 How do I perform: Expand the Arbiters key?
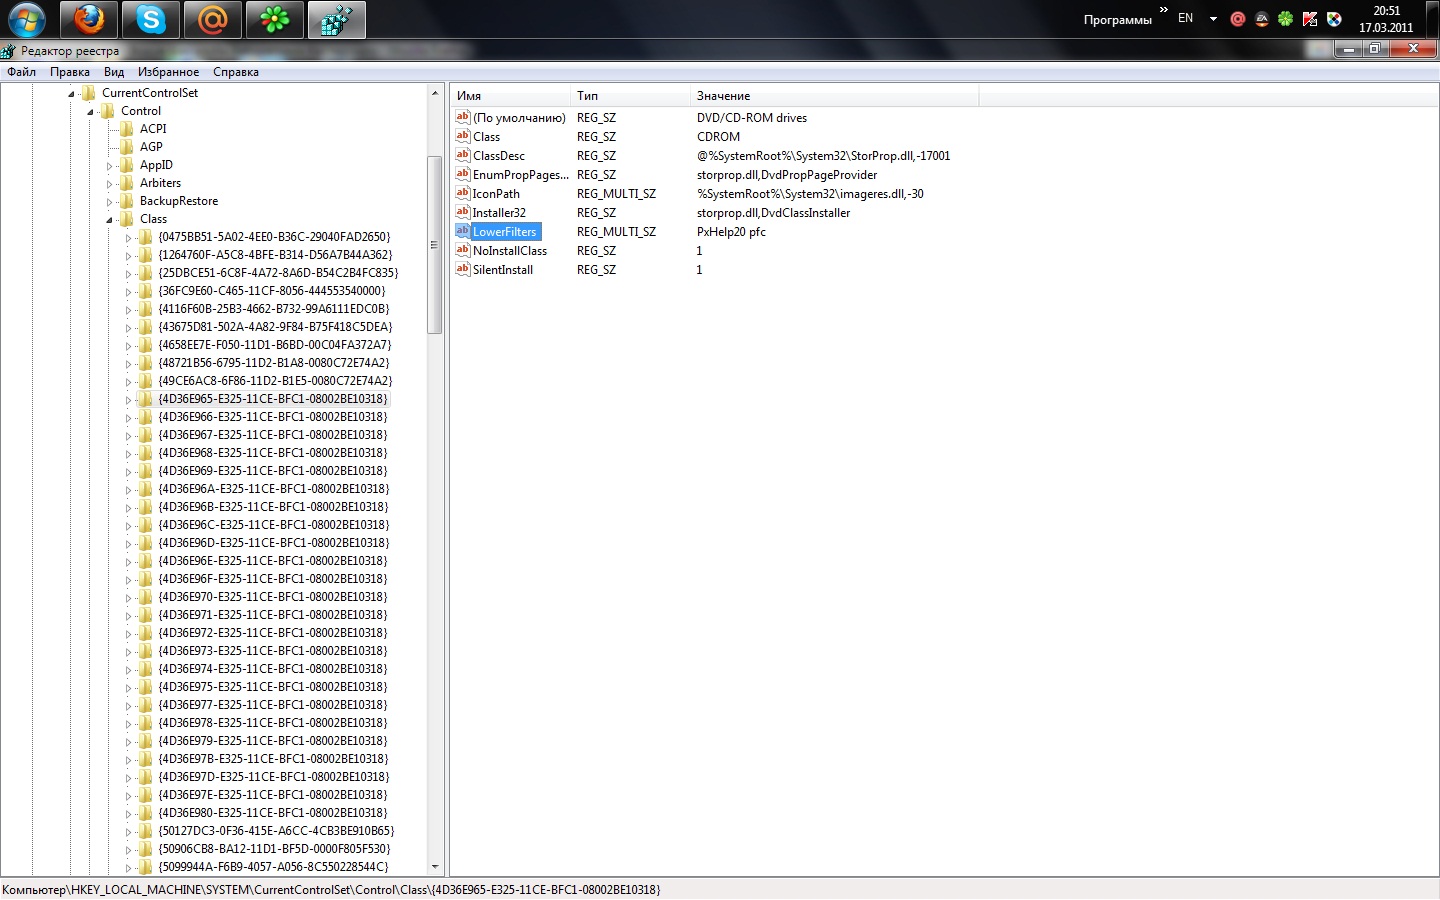[x=109, y=184]
